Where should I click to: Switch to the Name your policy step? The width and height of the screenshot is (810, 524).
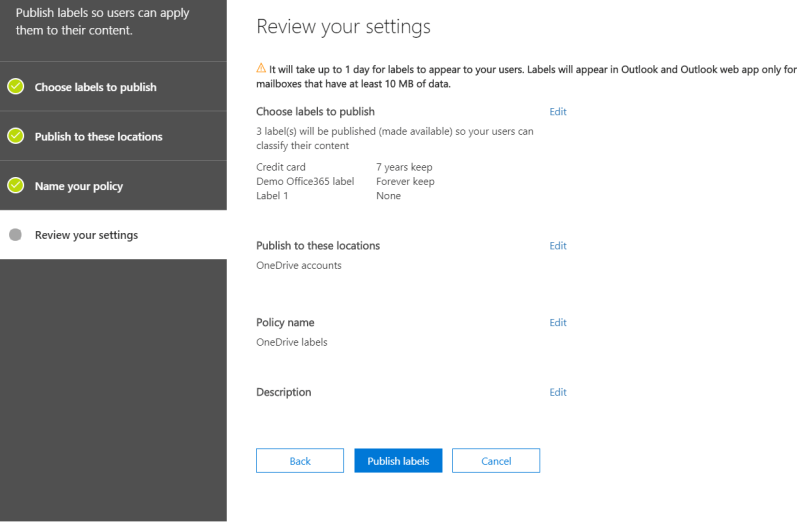pyautogui.click(x=79, y=186)
